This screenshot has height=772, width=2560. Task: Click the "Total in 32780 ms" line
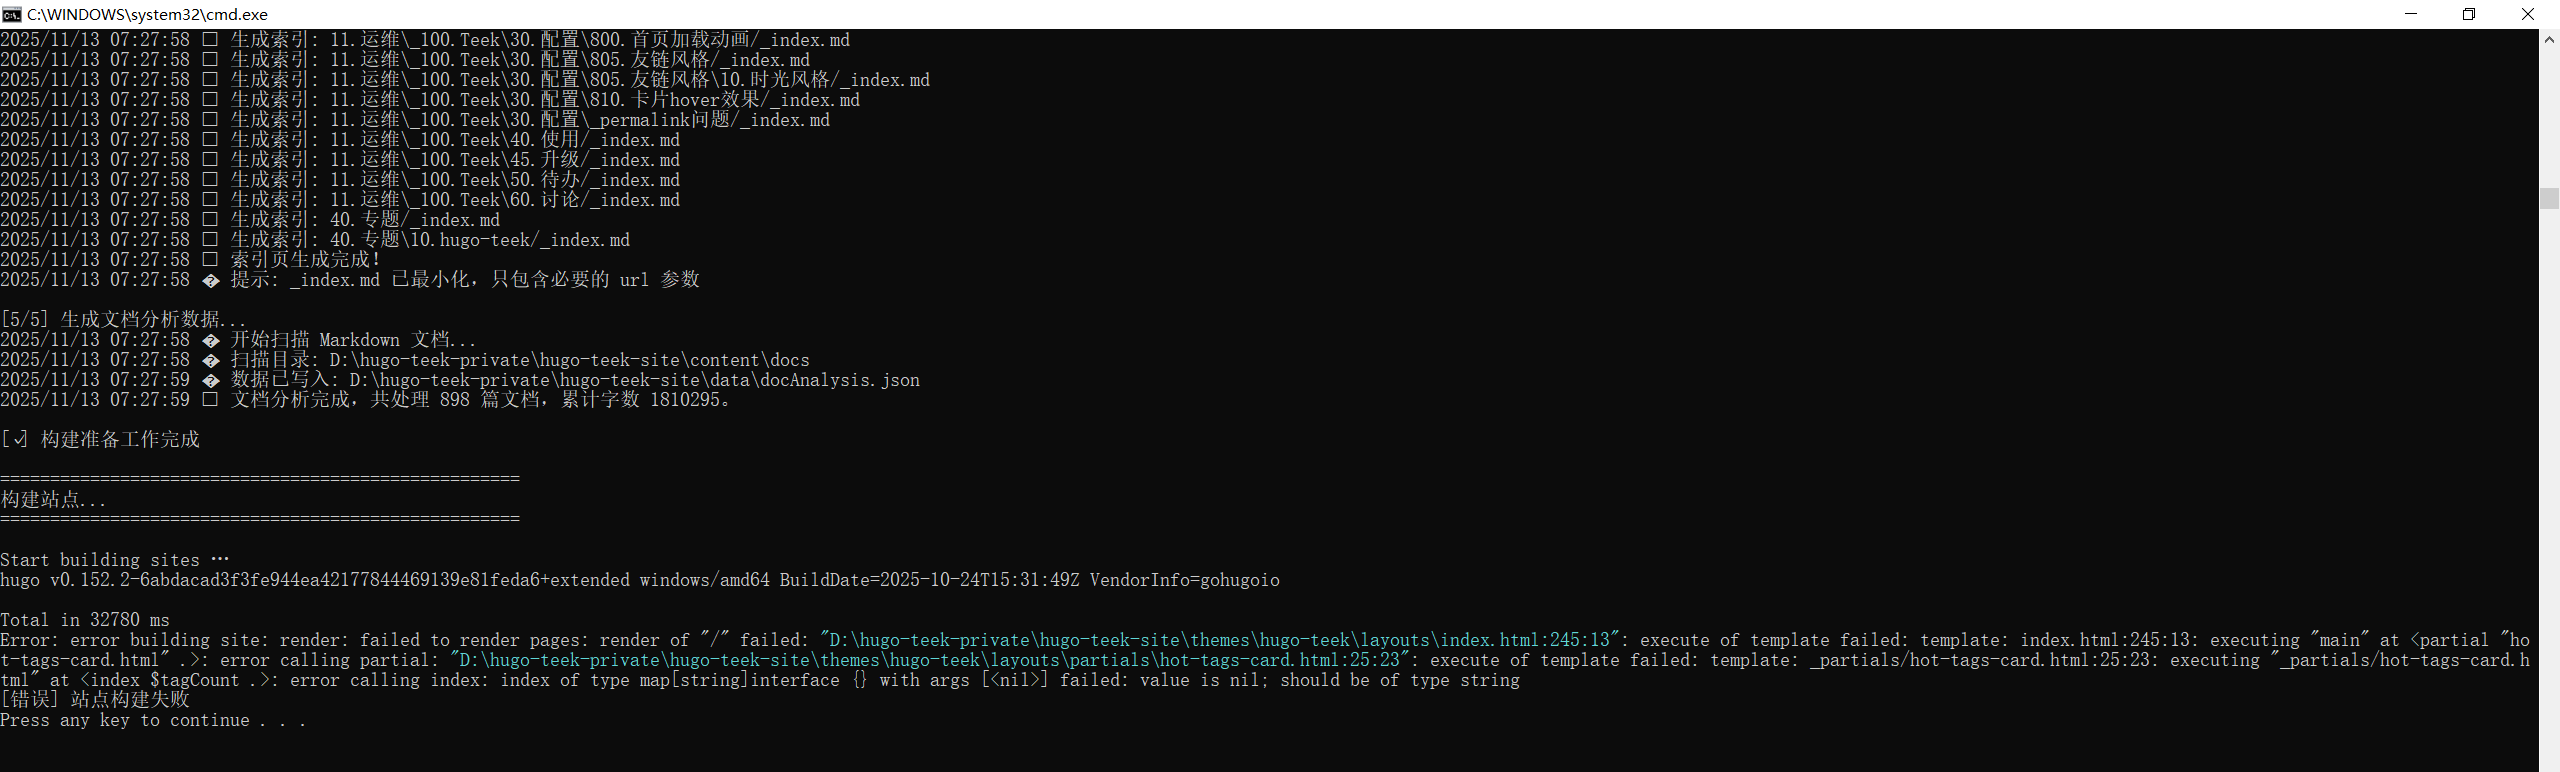coord(85,620)
